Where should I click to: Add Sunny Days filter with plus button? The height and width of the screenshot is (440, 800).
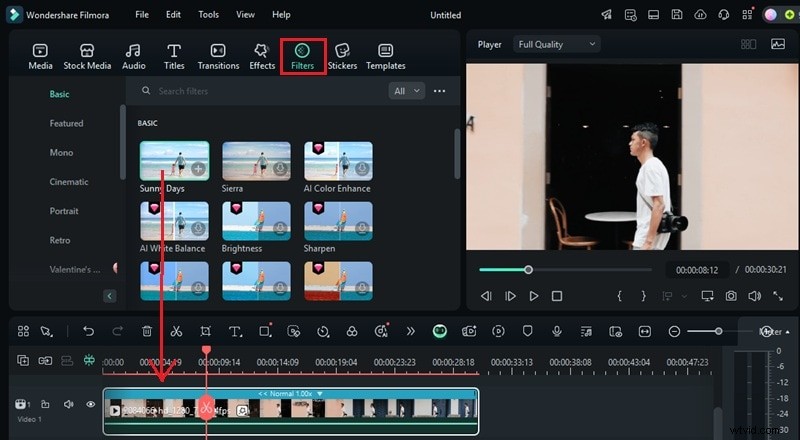[198, 168]
